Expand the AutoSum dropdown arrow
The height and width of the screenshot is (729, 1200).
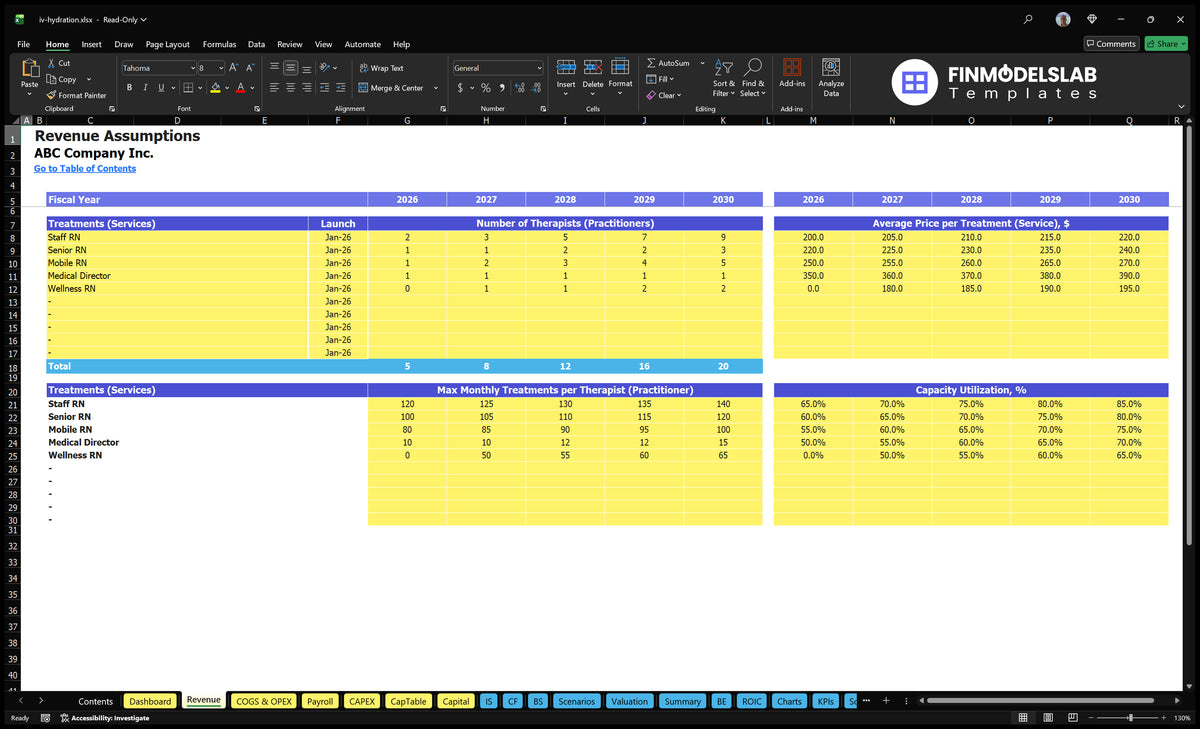(702, 63)
